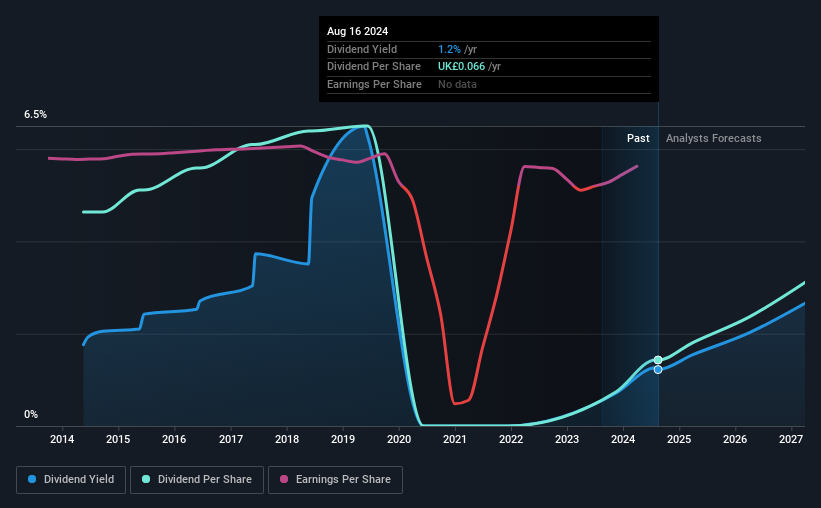Toggle the Earnings Per Share legend button
Viewport: 821px width, 508px height.
coord(335,480)
